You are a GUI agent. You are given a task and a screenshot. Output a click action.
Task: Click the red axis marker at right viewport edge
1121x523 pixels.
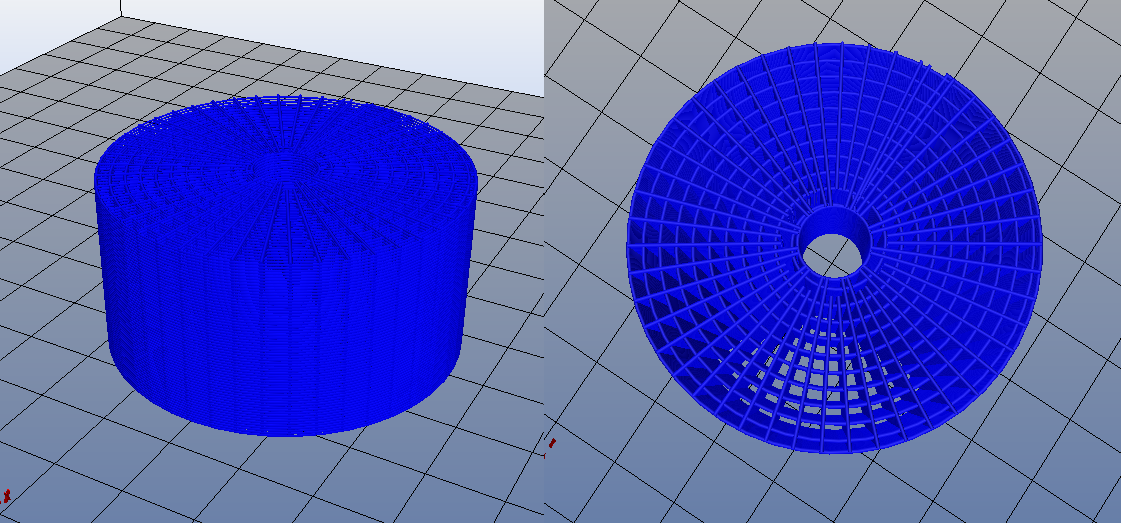click(x=550, y=443)
